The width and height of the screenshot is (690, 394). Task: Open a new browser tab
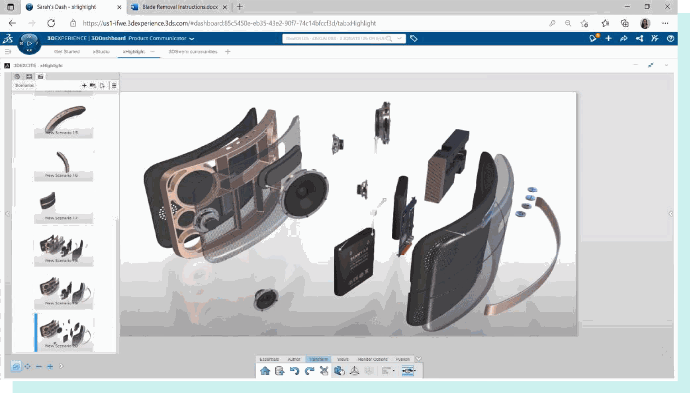(x=239, y=7)
